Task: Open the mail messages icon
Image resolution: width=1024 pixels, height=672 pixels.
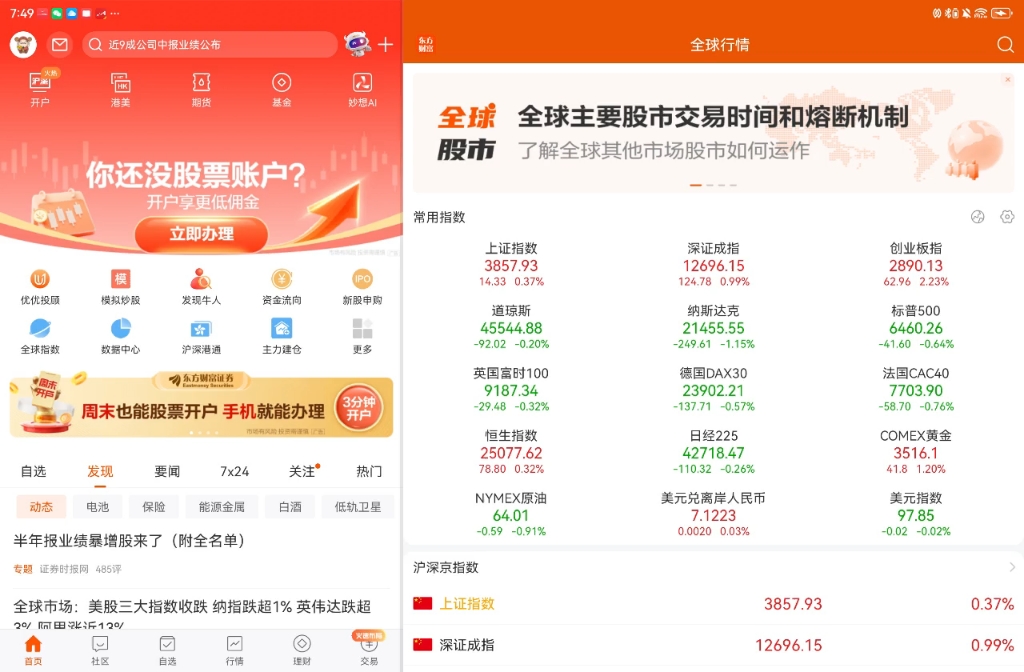Action: [59, 44]
